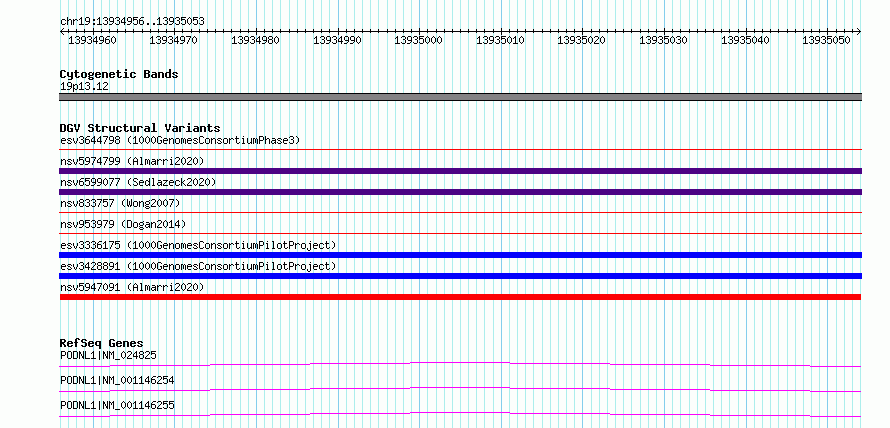Click ruler position 13934960
Image resolution: width=890 pixels, height=428 pixels.
pyautogui.click(x=92, y=40)
